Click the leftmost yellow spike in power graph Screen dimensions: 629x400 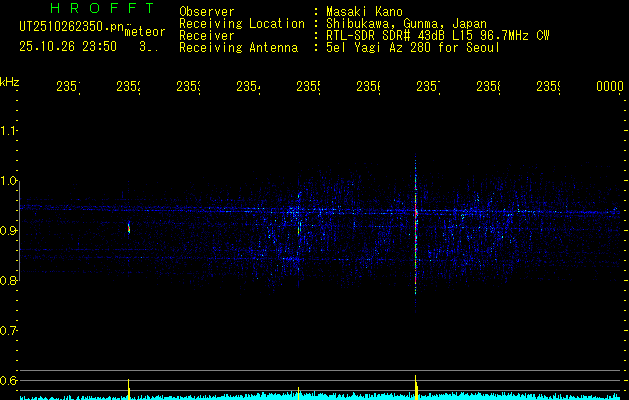(x=129, y=388)
